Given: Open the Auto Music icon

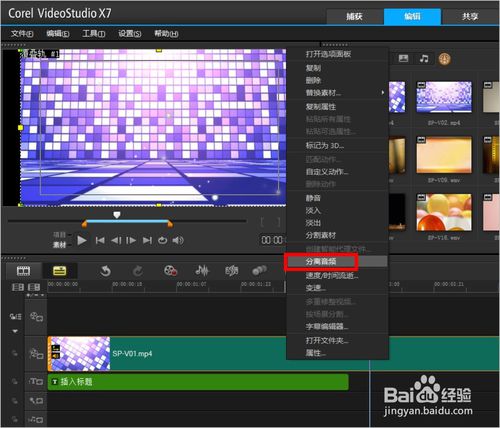Looking at the screenshot, I should (232, 271).
